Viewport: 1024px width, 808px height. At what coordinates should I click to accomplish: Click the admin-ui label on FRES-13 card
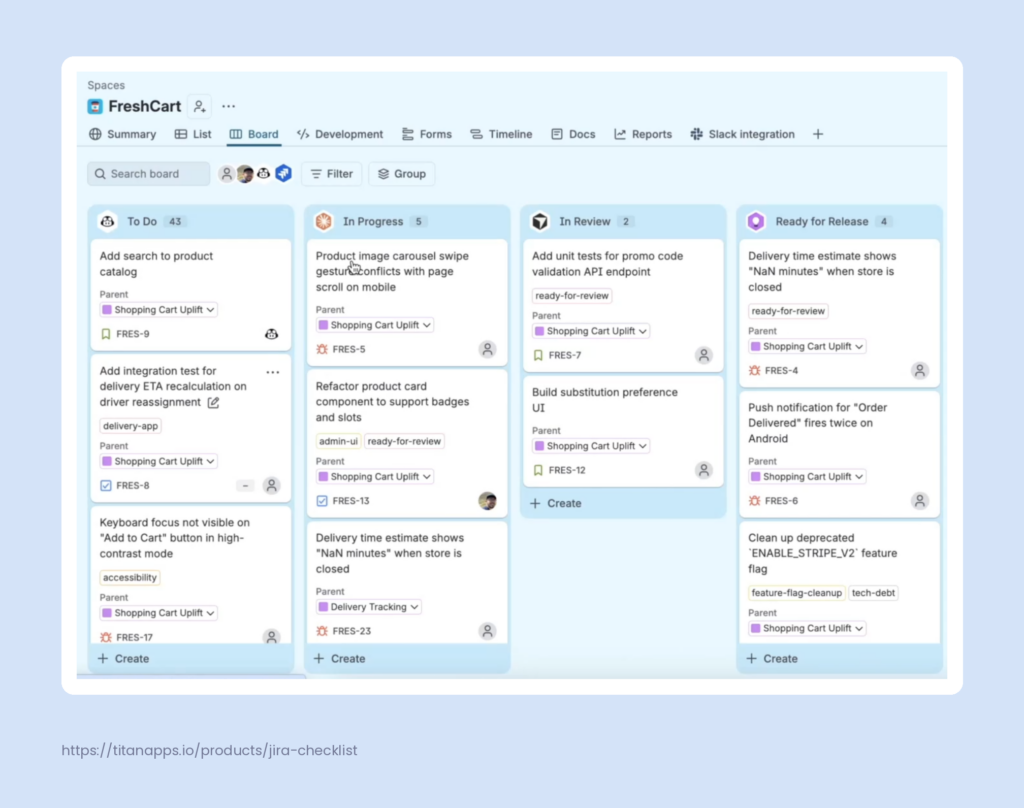(338, 441)
